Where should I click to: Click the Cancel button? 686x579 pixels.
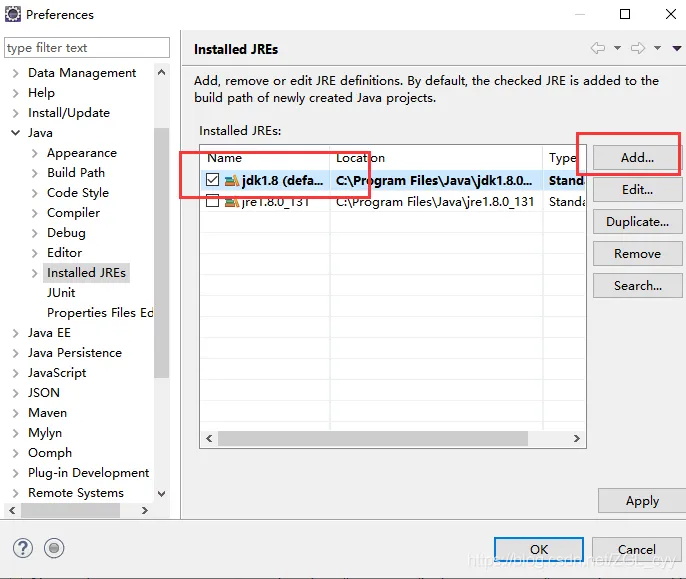point(637,549)
